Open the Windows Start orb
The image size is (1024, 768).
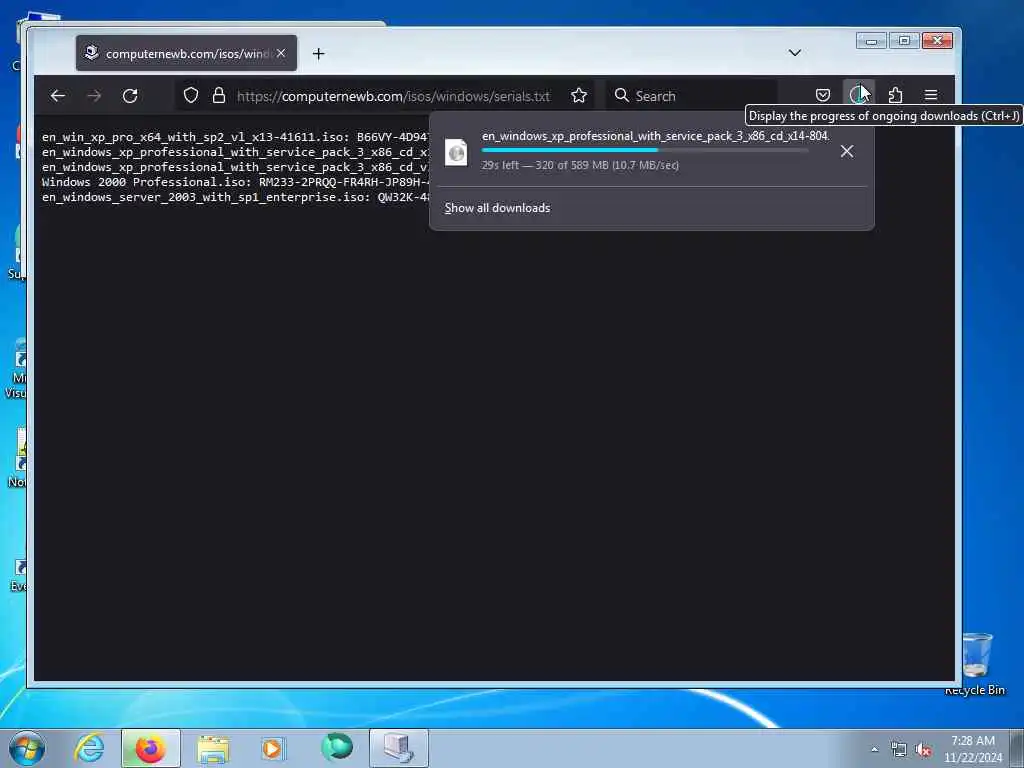point(27,748)
